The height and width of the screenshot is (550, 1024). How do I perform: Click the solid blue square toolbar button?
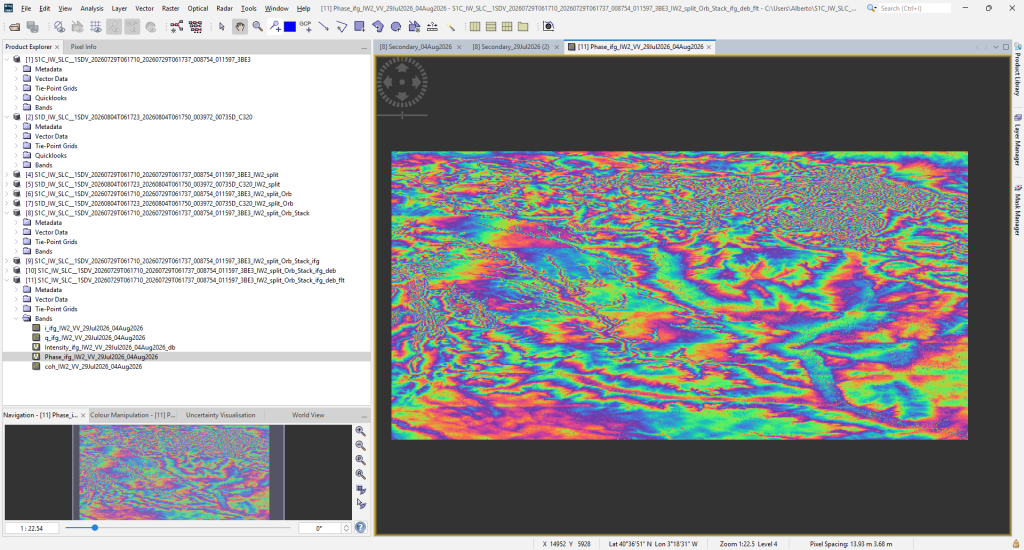click(x=290, y=27)
